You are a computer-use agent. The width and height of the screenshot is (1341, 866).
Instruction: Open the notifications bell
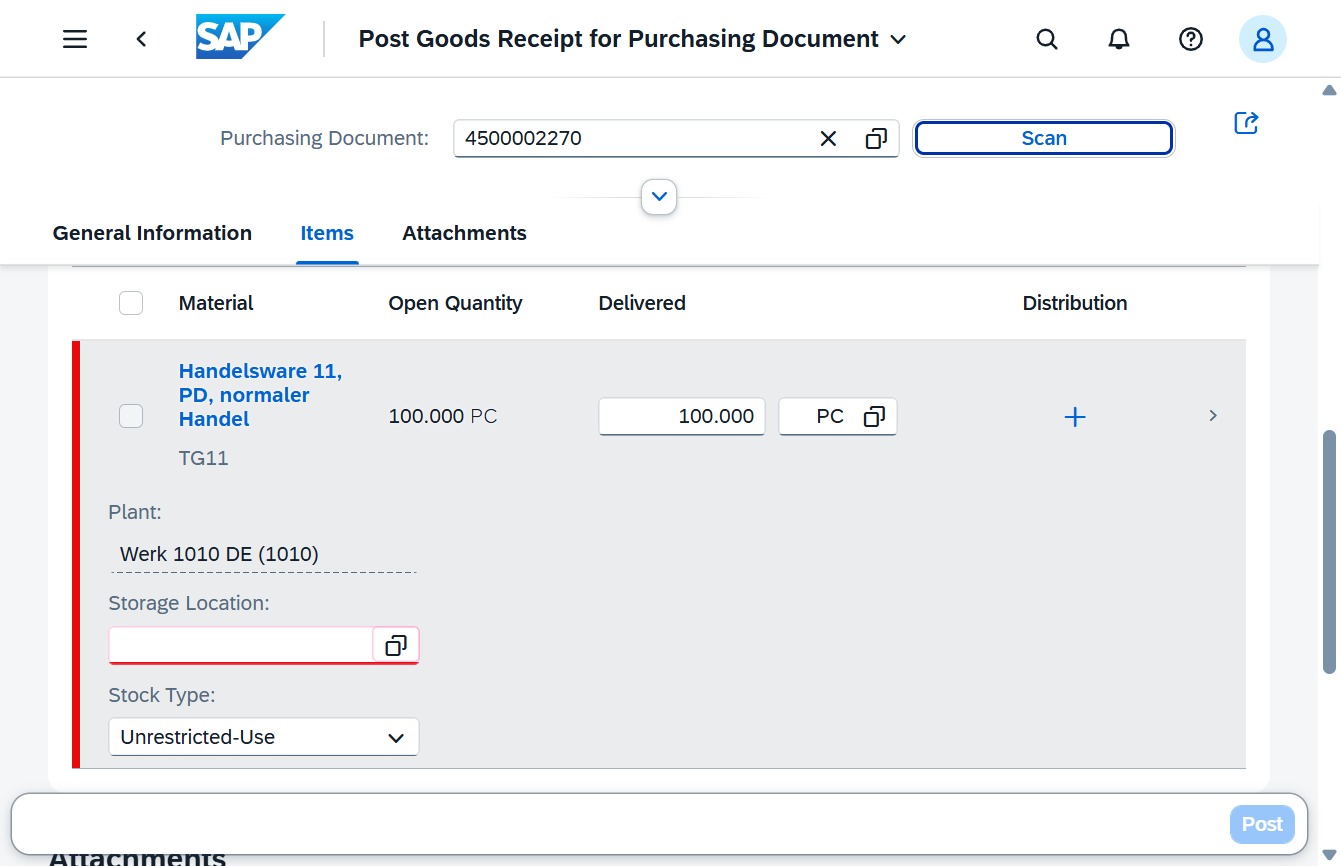pyautogui.click(x=1119, y=39)
